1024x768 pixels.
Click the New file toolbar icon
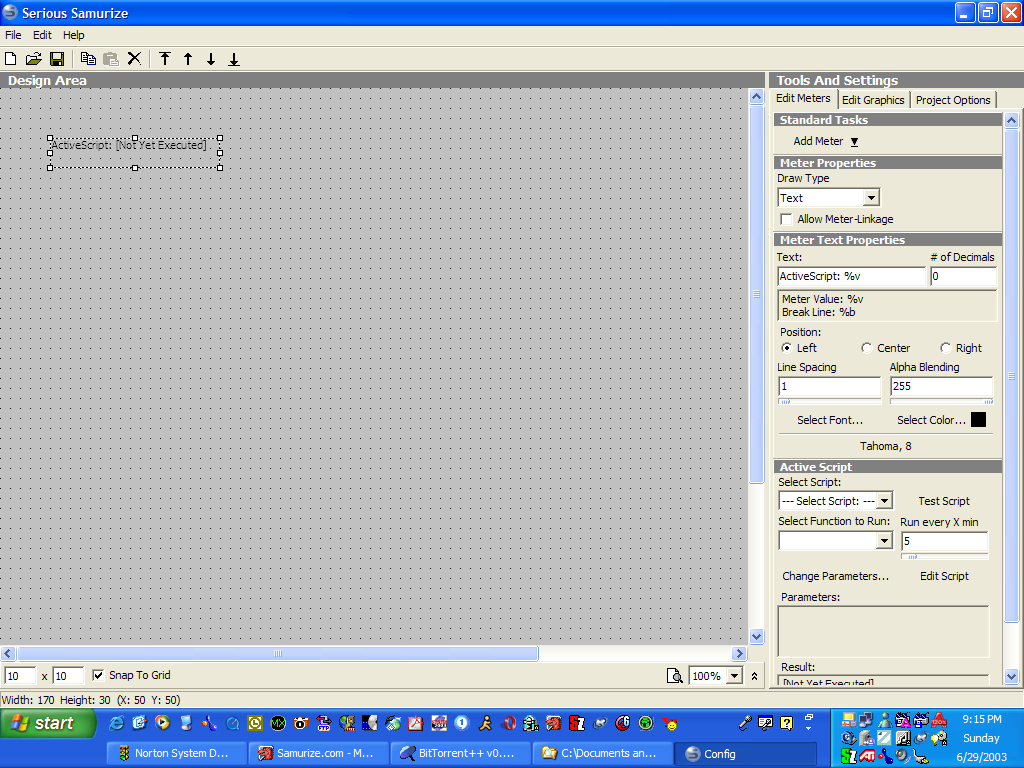click(10, 59)
